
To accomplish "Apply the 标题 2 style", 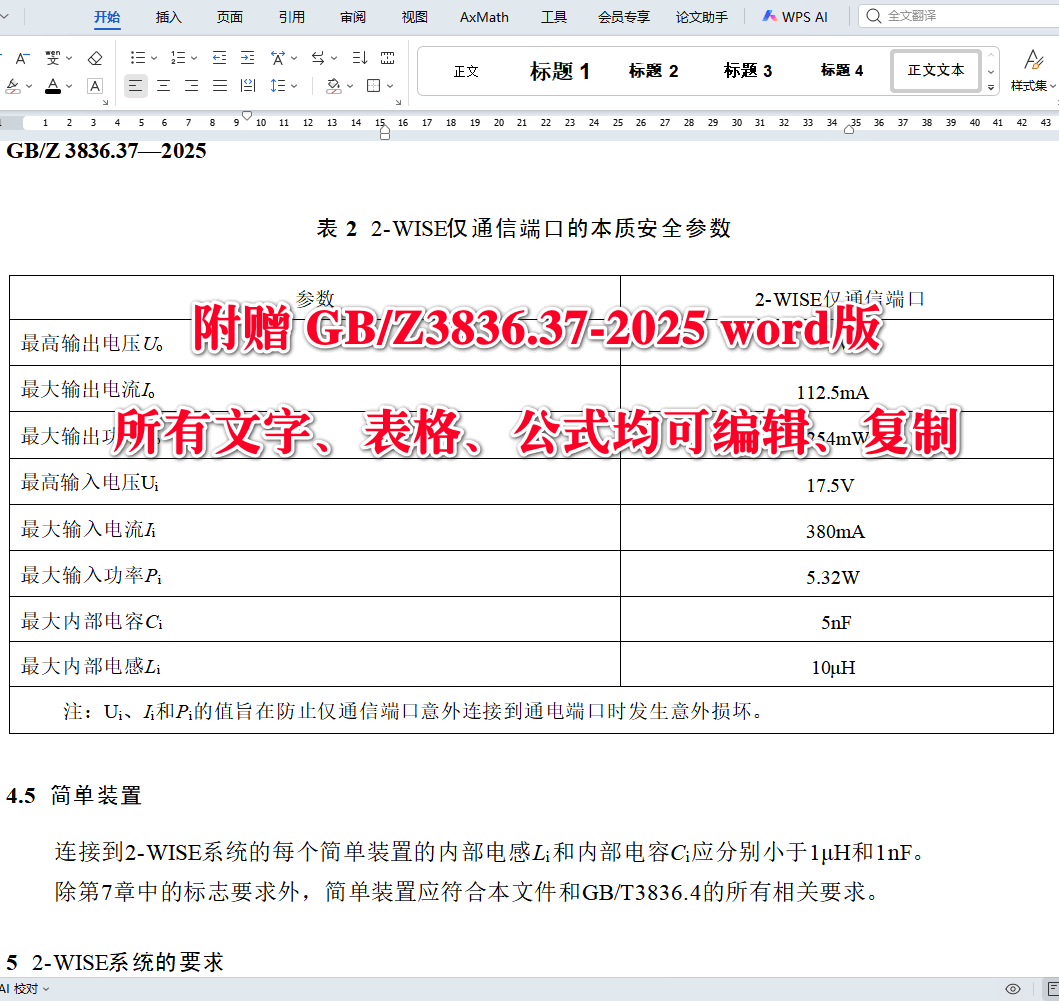I will [x=653, y=71].
